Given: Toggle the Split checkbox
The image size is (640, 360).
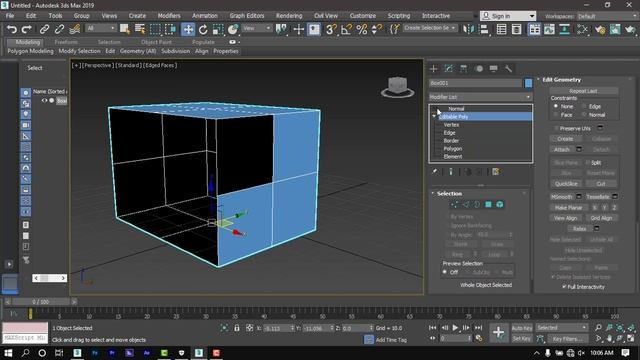Looking at the screenshot, I should point(588,162).
